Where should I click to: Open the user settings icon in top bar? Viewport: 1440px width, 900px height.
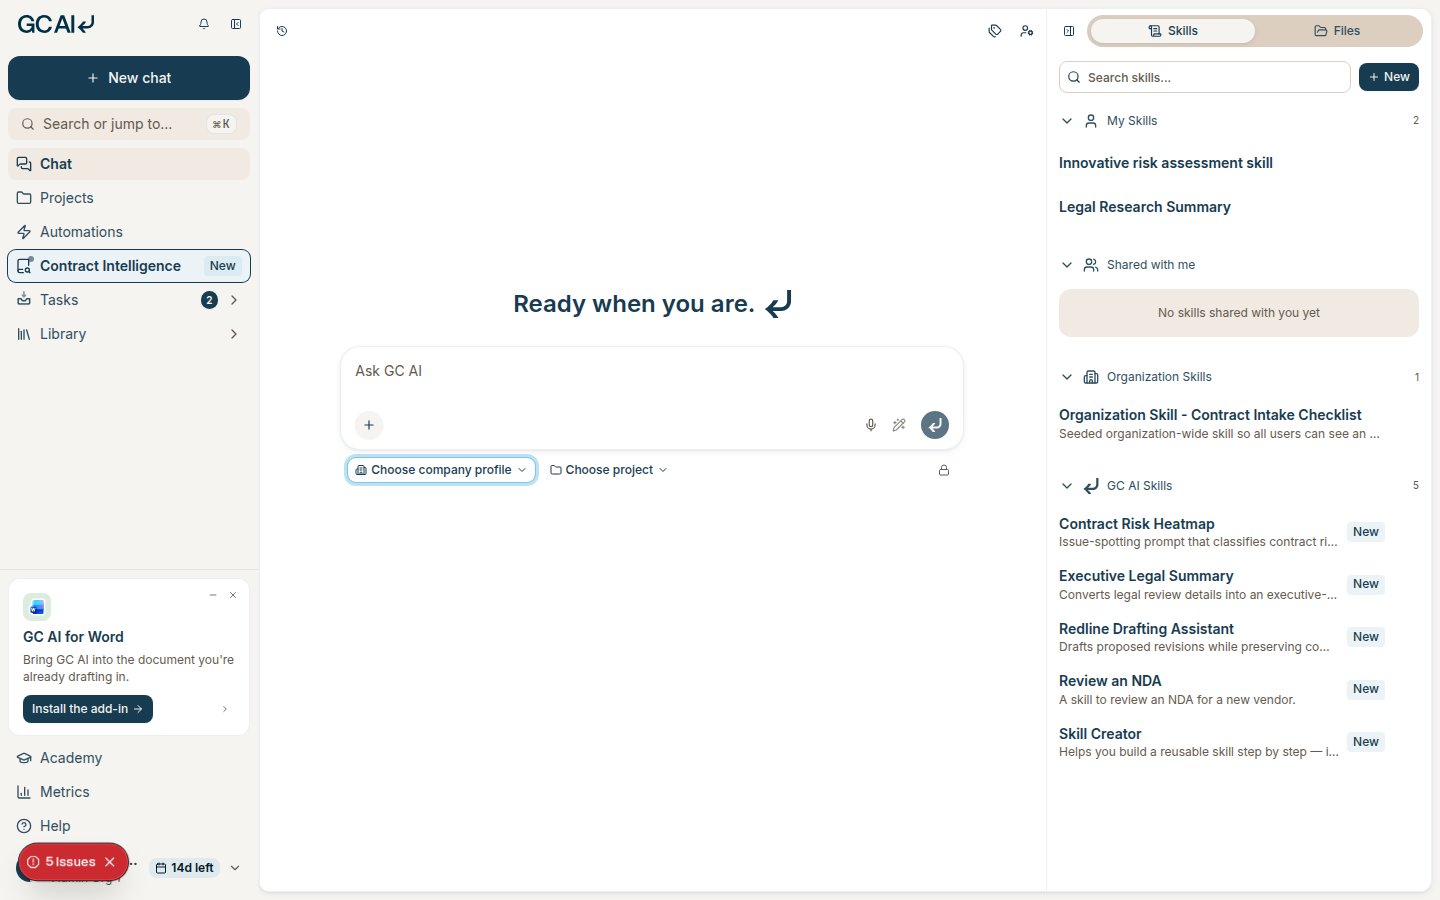click(1027, 31)
